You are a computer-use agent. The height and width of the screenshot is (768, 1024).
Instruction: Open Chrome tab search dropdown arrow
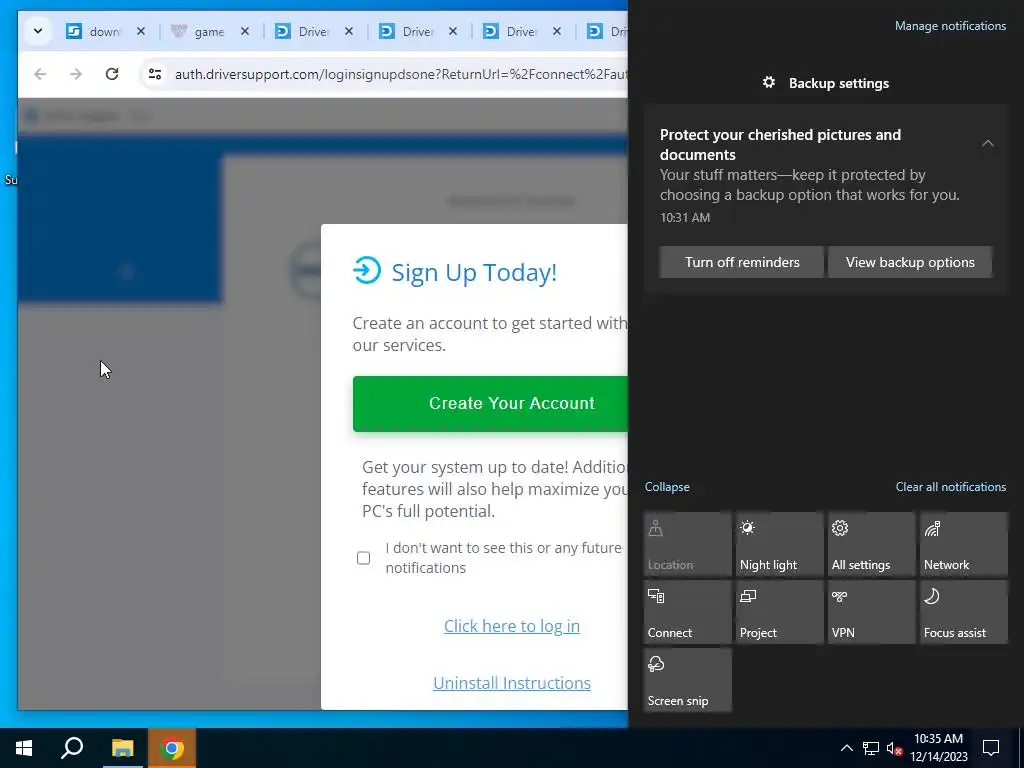[x=38, y=31]
